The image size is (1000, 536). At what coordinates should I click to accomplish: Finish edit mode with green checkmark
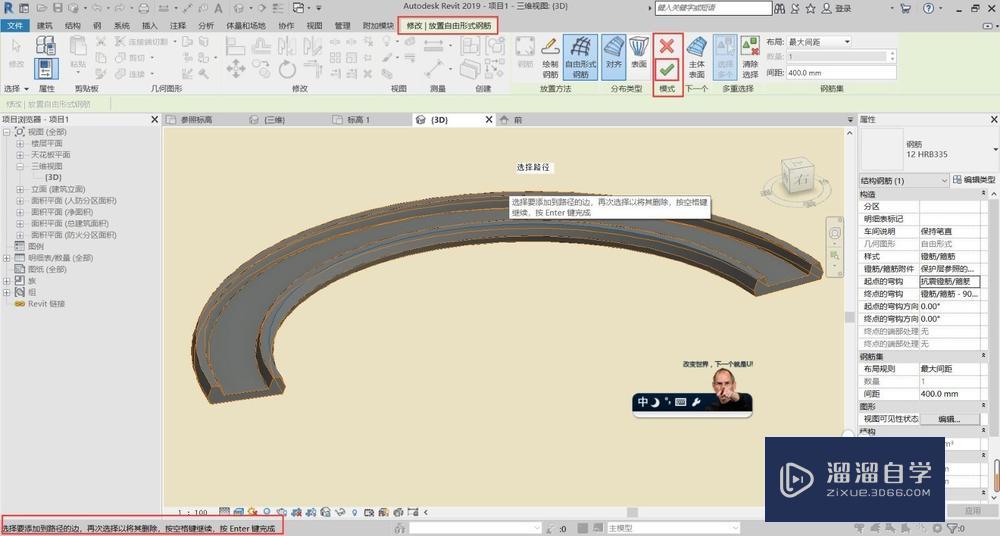(667, 69)
